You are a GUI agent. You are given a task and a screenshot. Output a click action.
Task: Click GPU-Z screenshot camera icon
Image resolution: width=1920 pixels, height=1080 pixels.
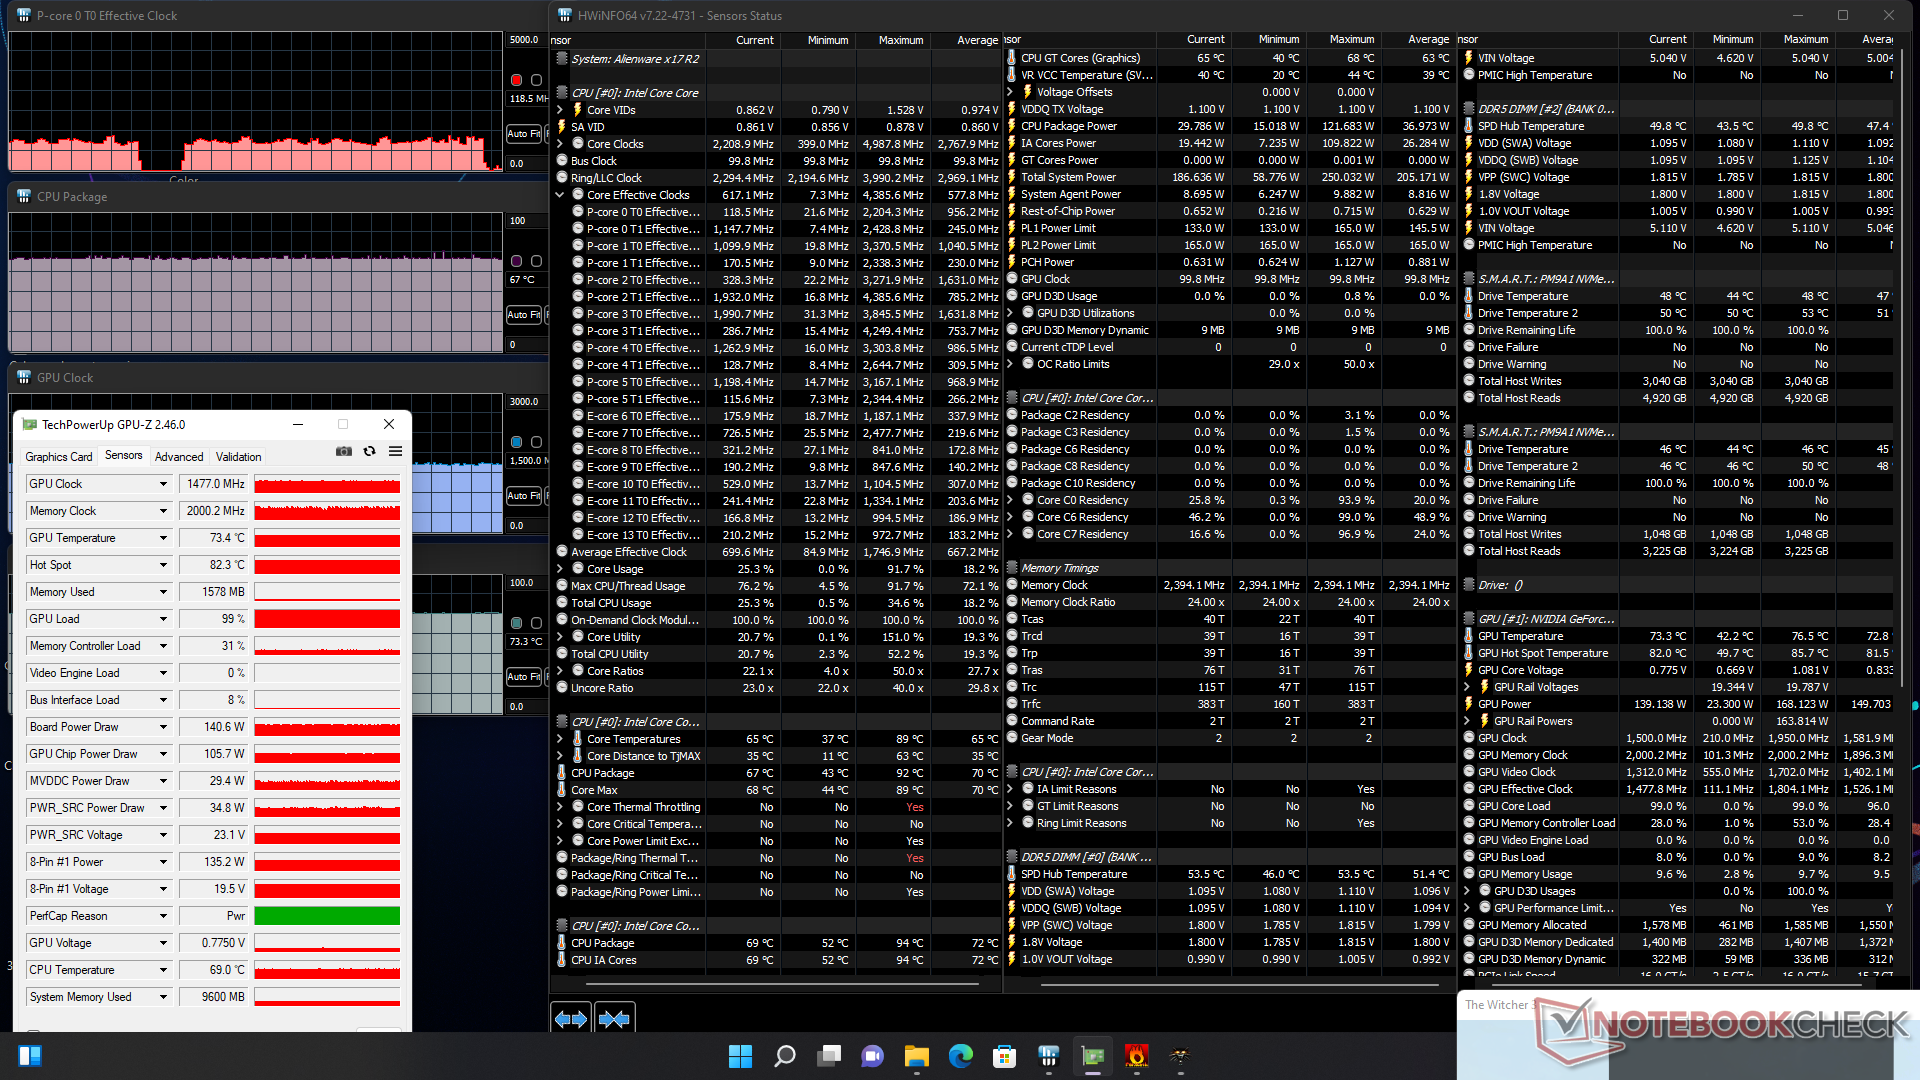point(344,452)
